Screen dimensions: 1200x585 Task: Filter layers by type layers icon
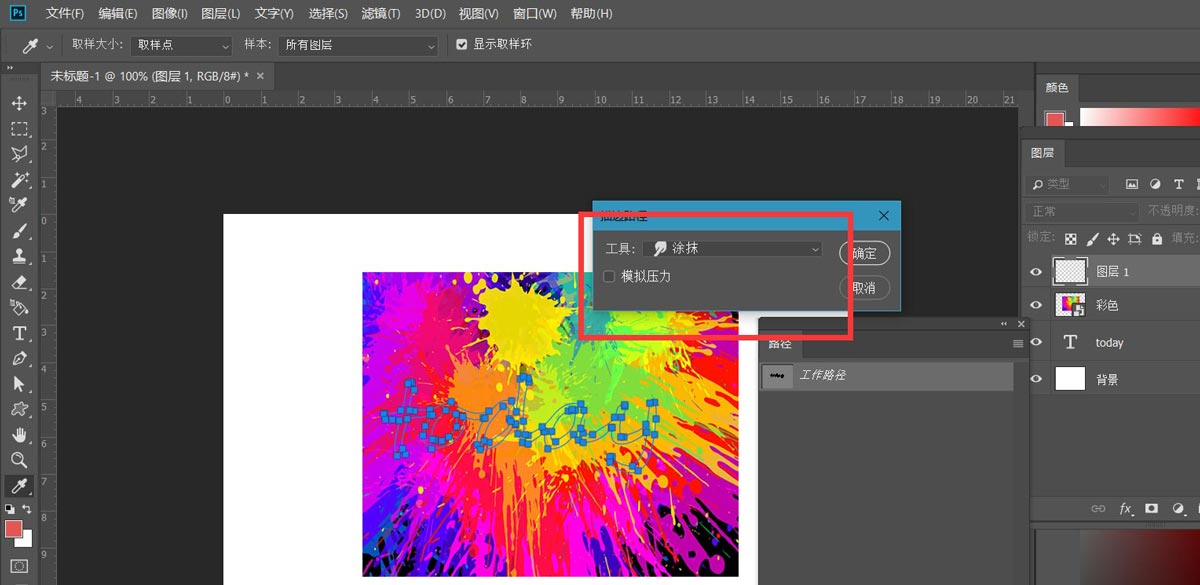click(x=1179, y=184)
